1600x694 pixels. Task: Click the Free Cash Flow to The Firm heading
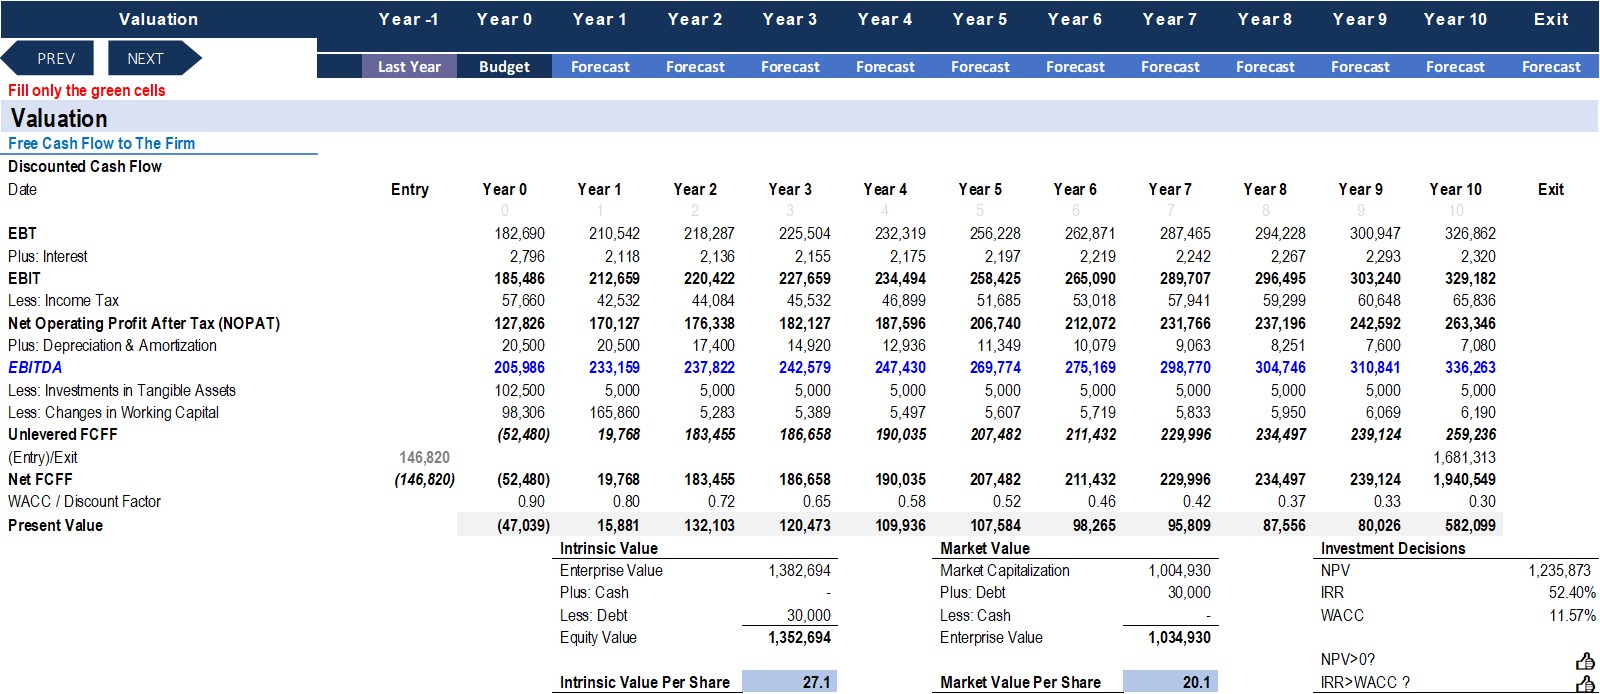102,143
